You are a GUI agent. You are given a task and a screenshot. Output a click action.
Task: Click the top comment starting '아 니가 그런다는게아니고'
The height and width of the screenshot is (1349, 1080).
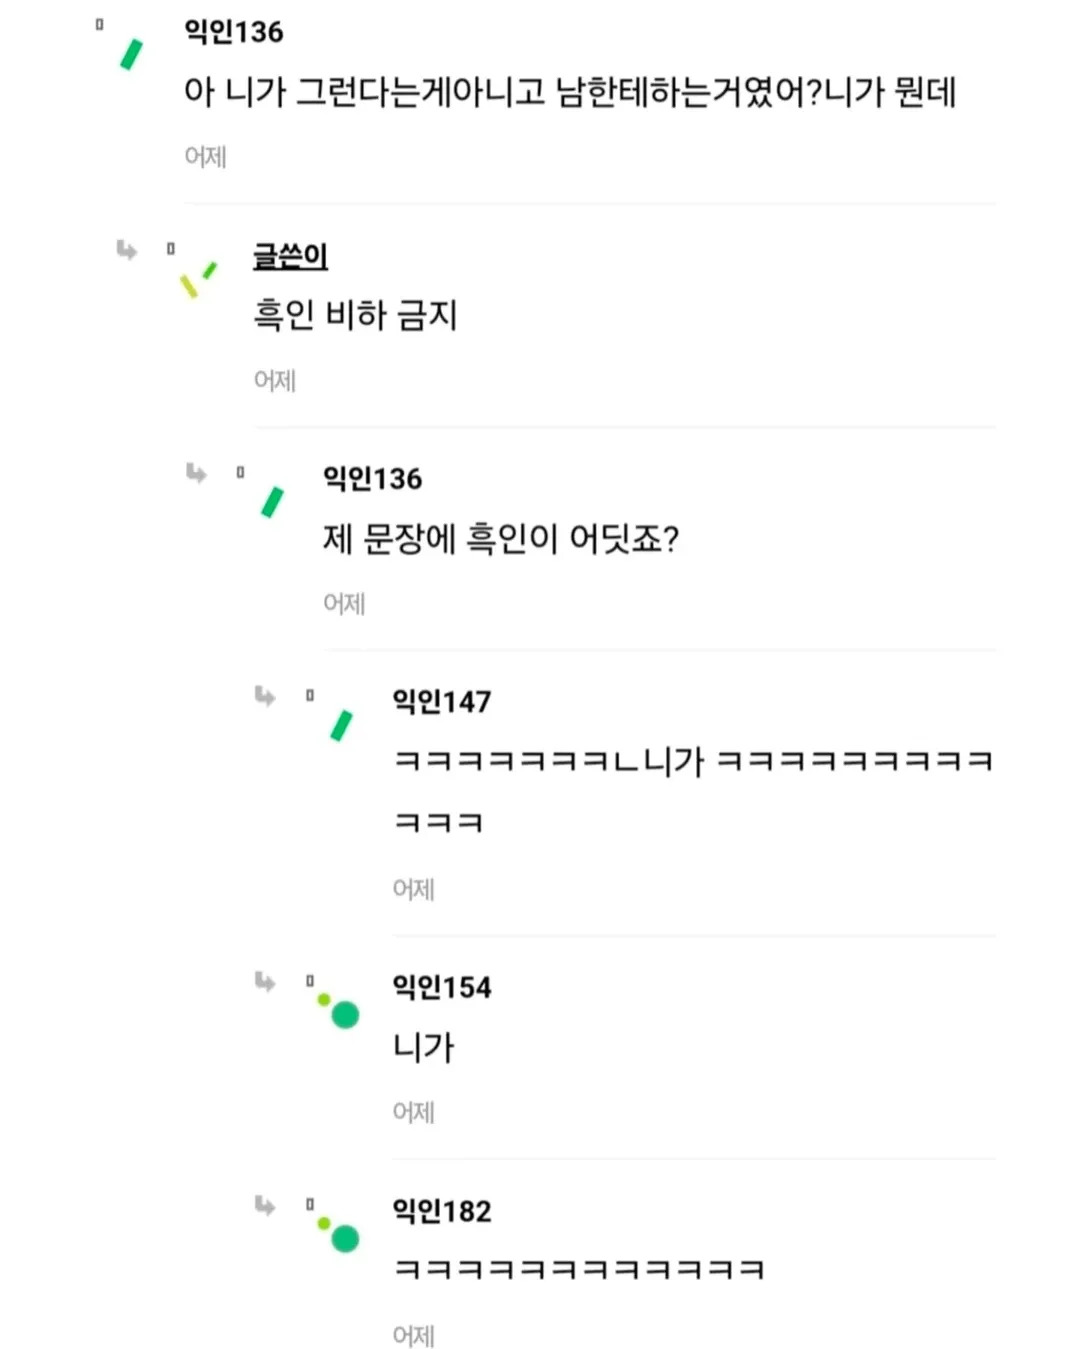(x=570, y=93)
